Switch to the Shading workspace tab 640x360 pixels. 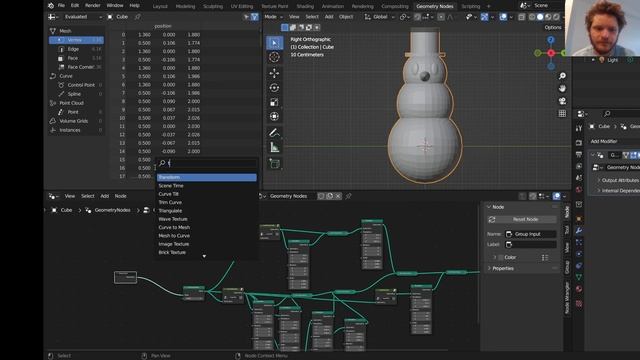pyautogui.click(x=305, y=6)
